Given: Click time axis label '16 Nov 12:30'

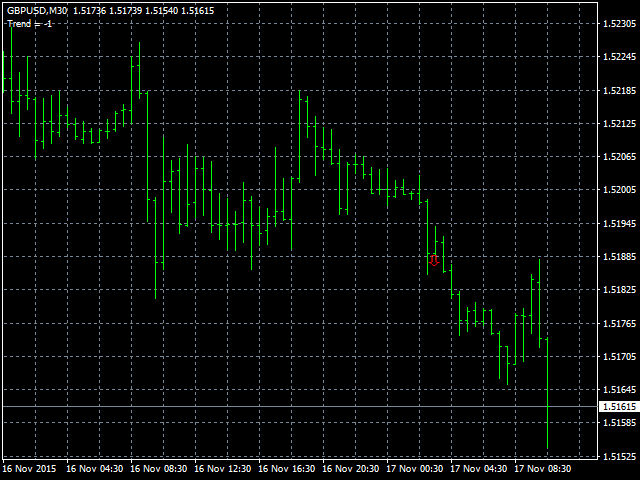Looking at the screenshot, I should coord(223,469).
